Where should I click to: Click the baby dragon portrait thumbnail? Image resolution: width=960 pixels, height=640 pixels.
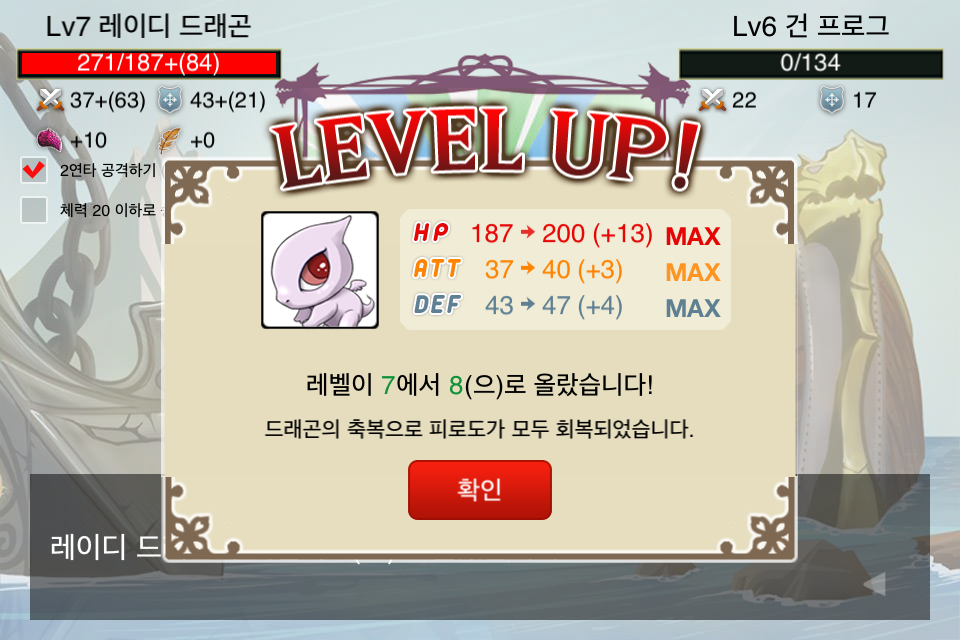320,270
